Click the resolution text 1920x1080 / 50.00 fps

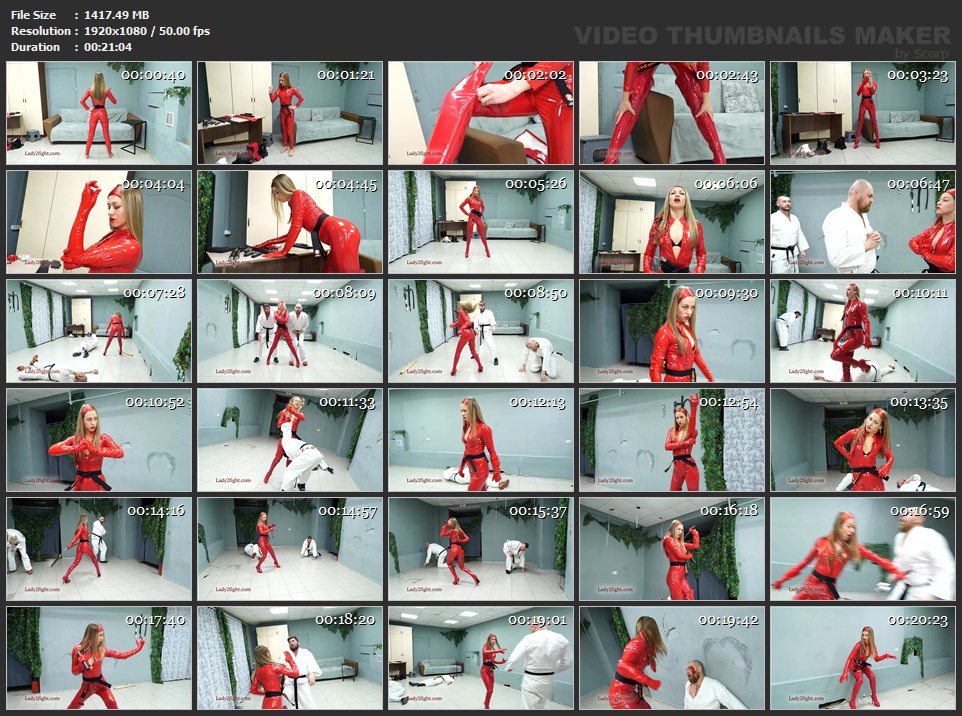pyautogui.click(x=147, y=31)
